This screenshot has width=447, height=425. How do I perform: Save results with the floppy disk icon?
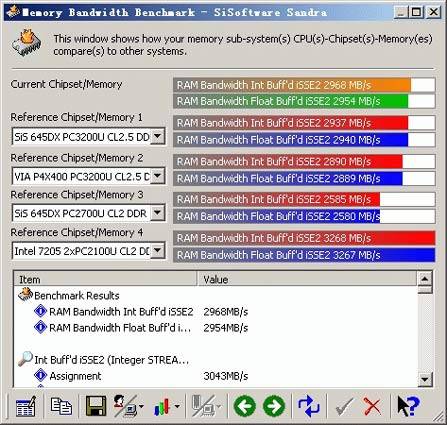pyautogui.click(x=96, y=406)
